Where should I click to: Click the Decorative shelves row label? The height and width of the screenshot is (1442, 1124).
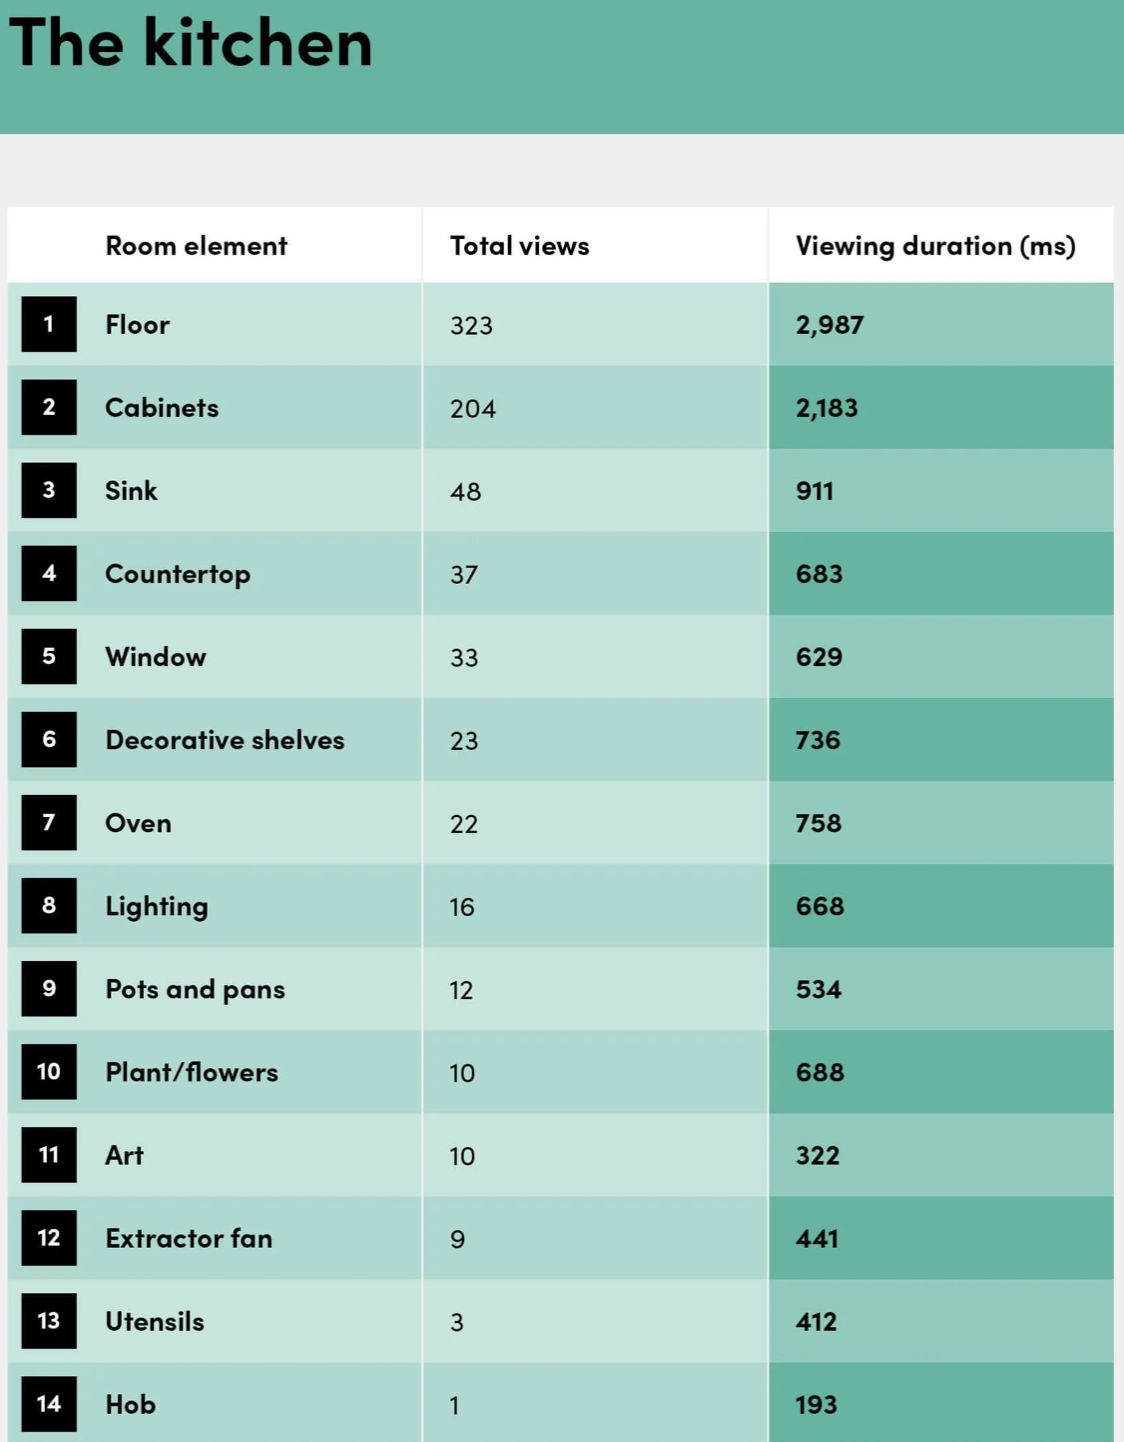tap(224, 740)
